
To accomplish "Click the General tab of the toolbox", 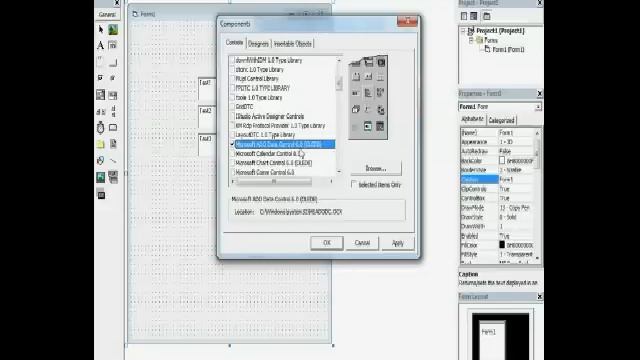I will point(107,14).
